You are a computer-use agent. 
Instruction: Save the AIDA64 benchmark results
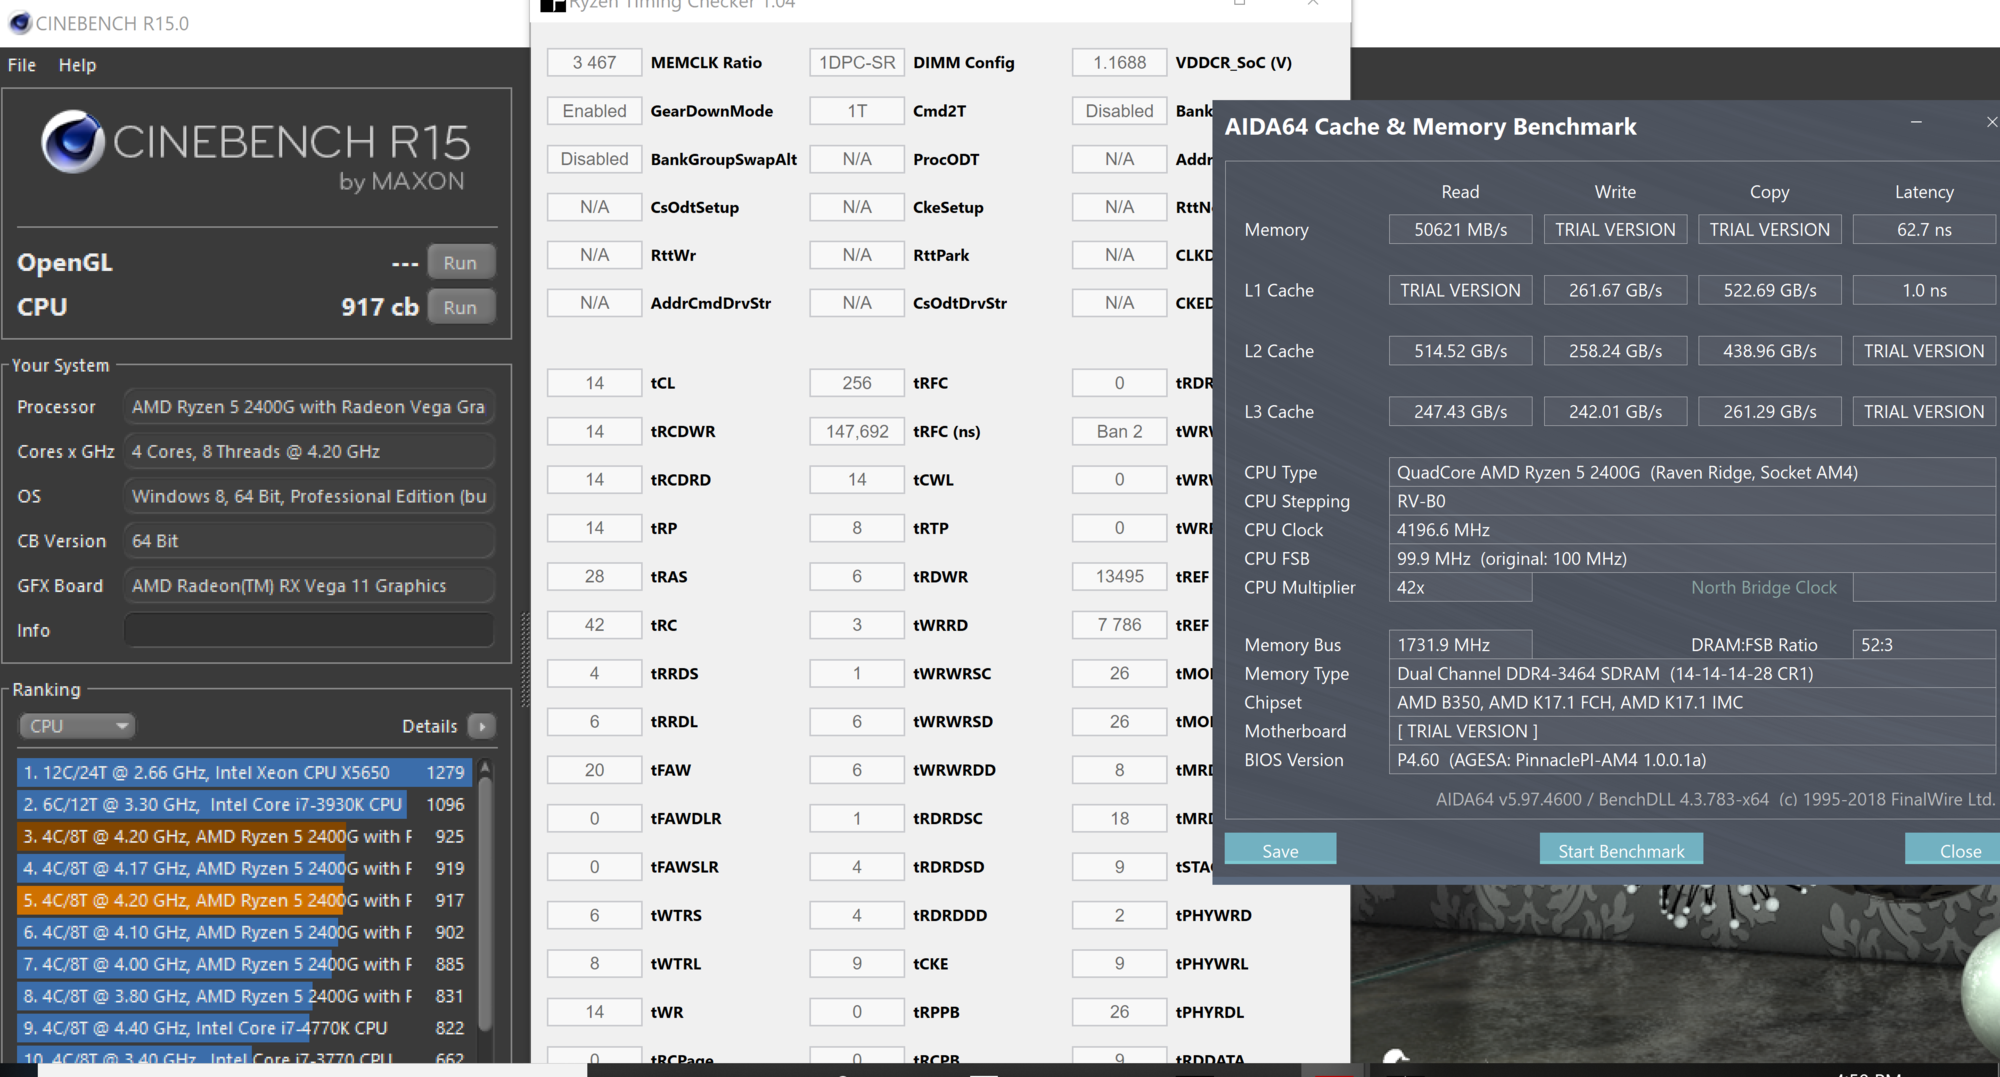coord(1280,850)
